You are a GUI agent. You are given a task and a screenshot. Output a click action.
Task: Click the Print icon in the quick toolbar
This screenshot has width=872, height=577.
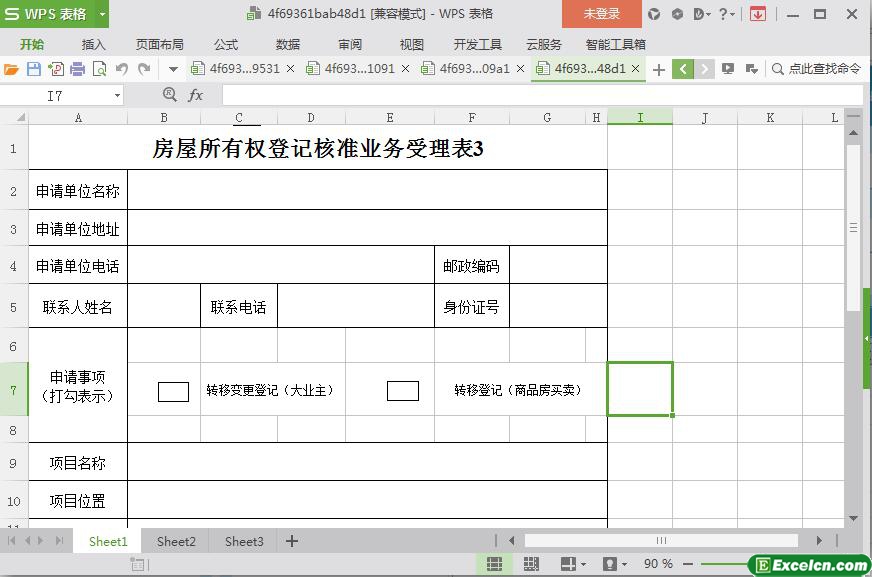point(78,69)
